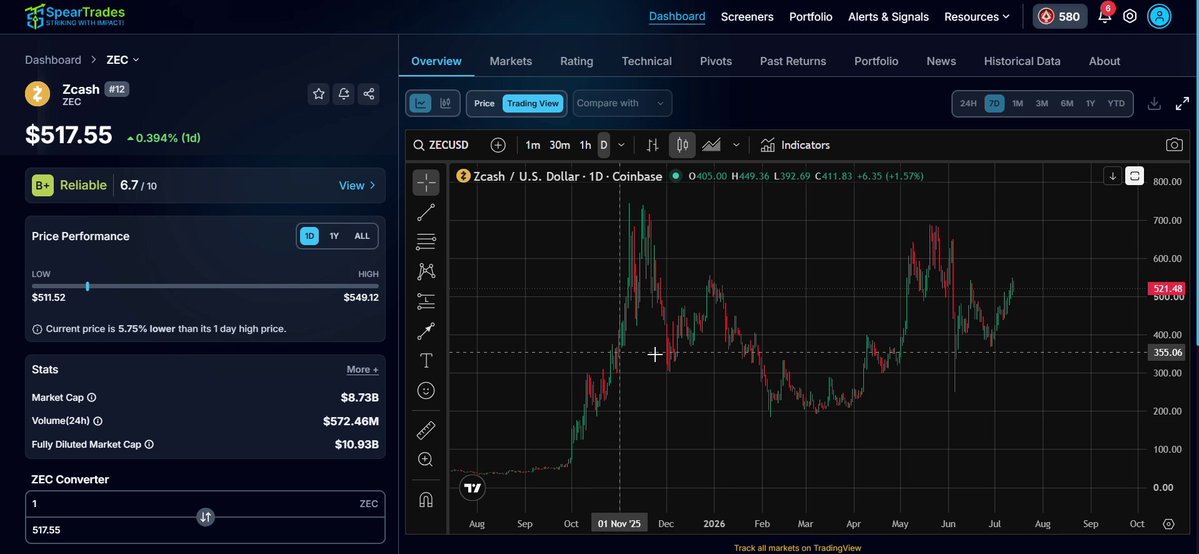Set interval to 30m
Viewport: 1199px width, 554px height.
(x=560, y=145)
